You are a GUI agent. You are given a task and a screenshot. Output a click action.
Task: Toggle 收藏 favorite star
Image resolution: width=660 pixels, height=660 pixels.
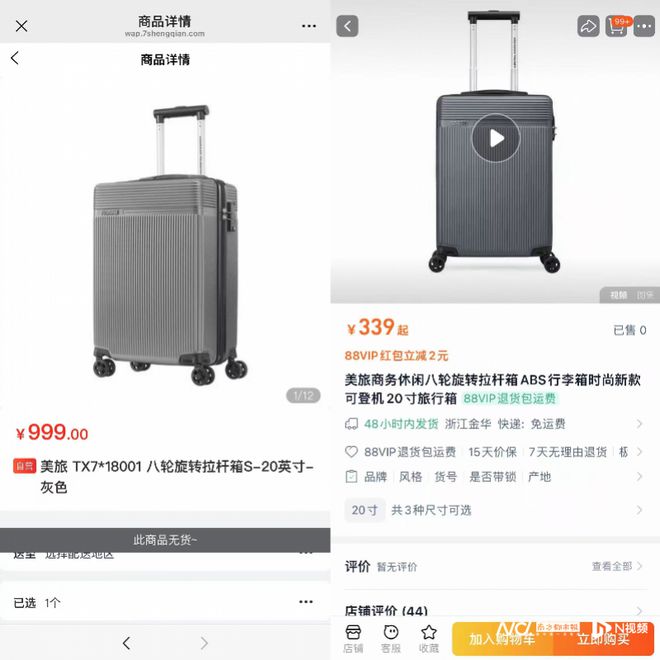(428, 638)
